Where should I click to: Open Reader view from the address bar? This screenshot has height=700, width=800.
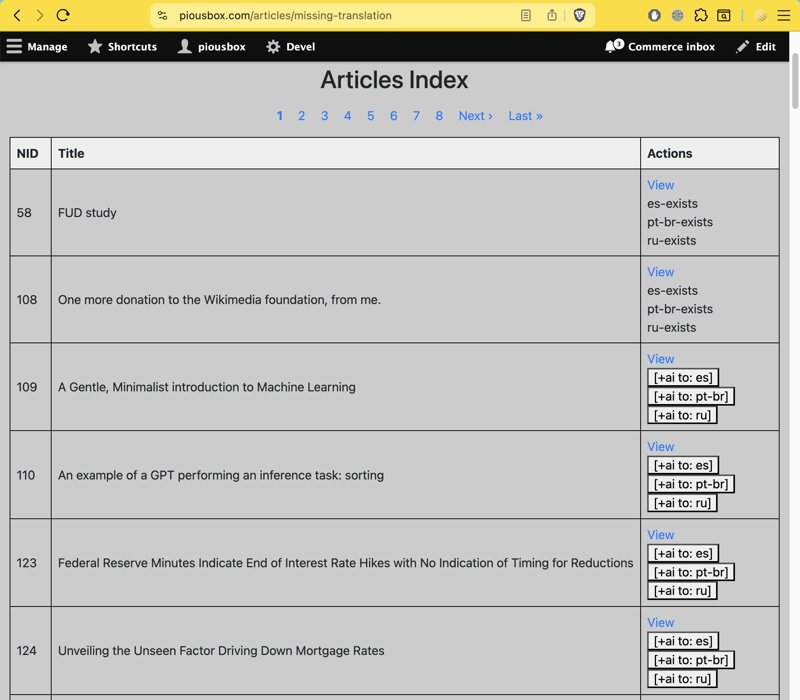tap(527, 15)
